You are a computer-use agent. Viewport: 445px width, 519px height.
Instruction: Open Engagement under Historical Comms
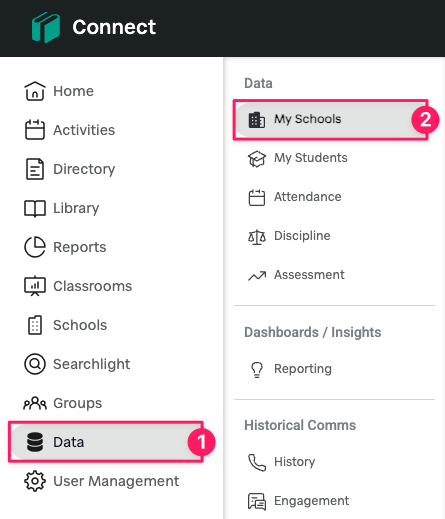tap(311, 501)
